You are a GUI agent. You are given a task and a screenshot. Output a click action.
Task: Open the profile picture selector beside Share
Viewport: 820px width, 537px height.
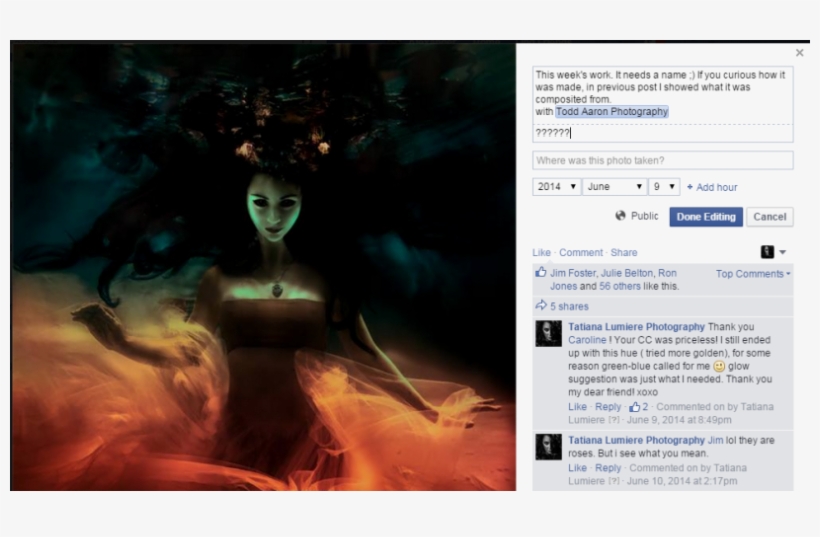[x=767, y=252]
